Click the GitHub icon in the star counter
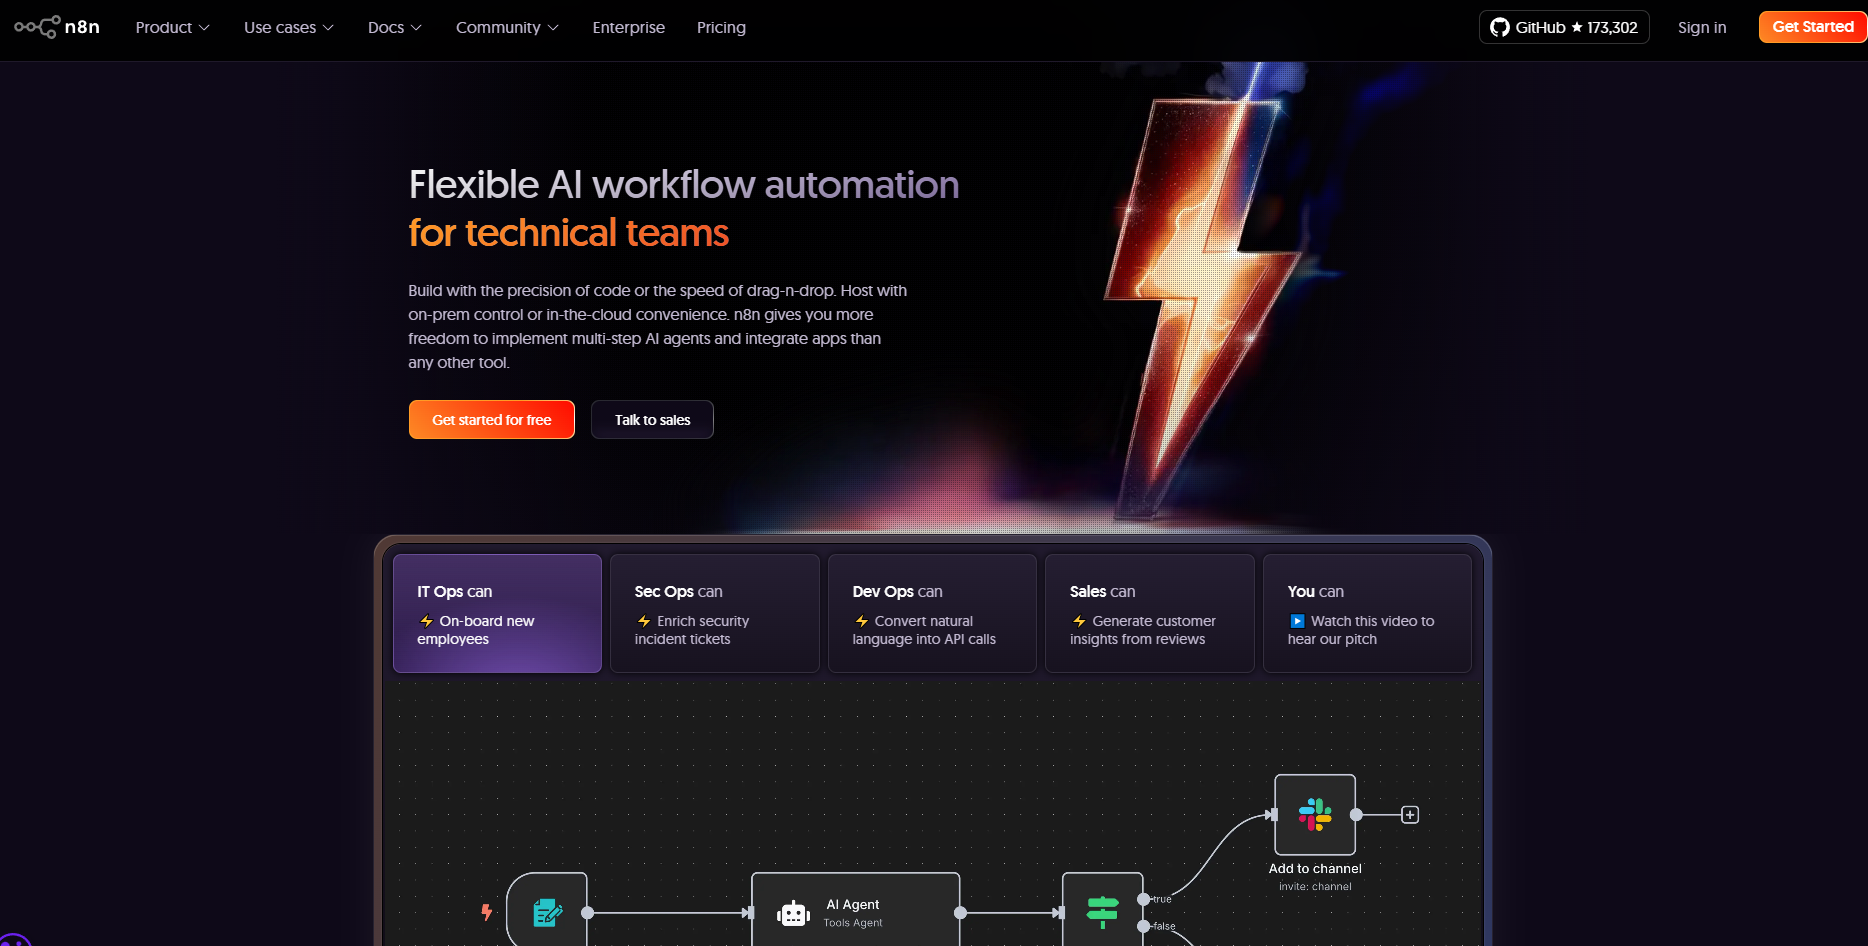The height and width of the screenshot is (946, 1868). click(1499, 27)
